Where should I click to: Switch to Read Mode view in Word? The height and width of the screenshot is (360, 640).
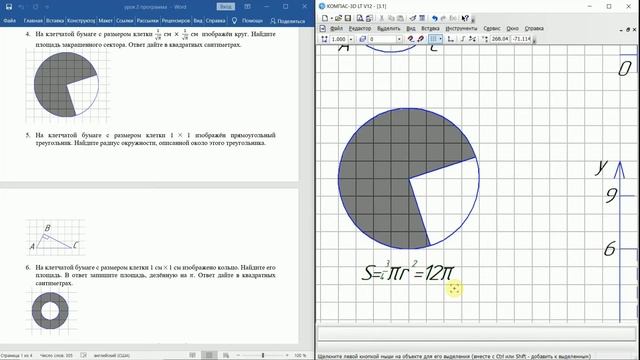[x=193, y=356]
